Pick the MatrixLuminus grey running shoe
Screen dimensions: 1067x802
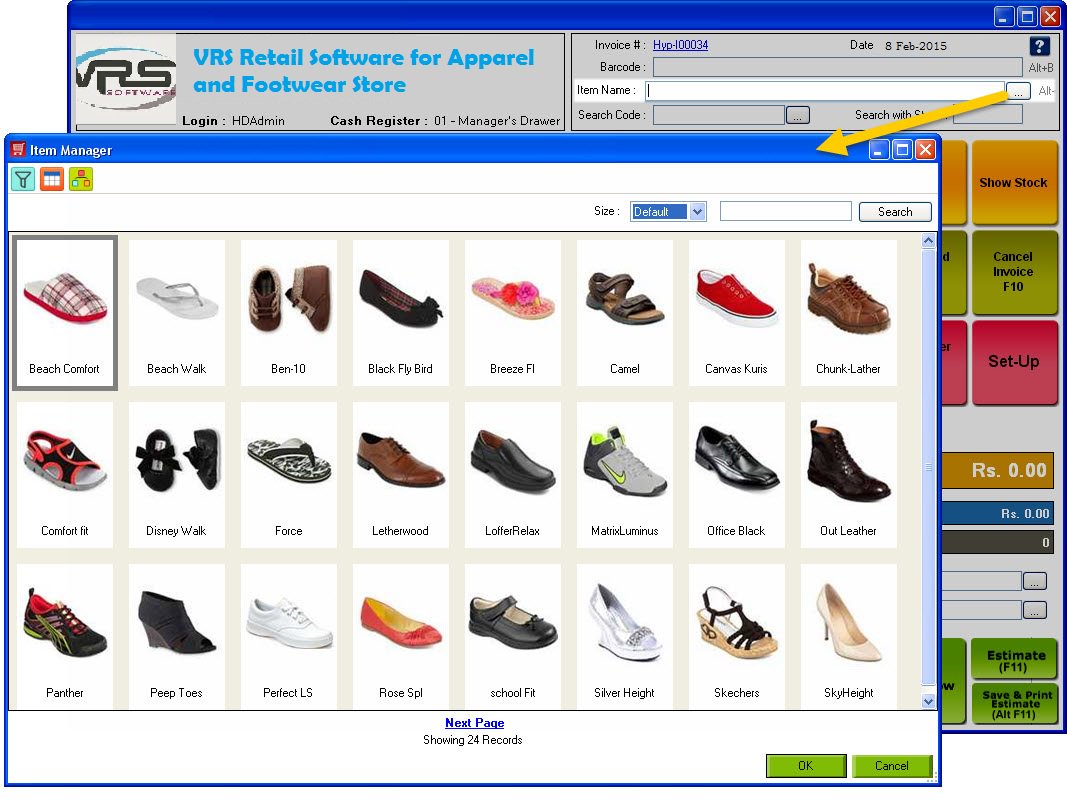625,475
